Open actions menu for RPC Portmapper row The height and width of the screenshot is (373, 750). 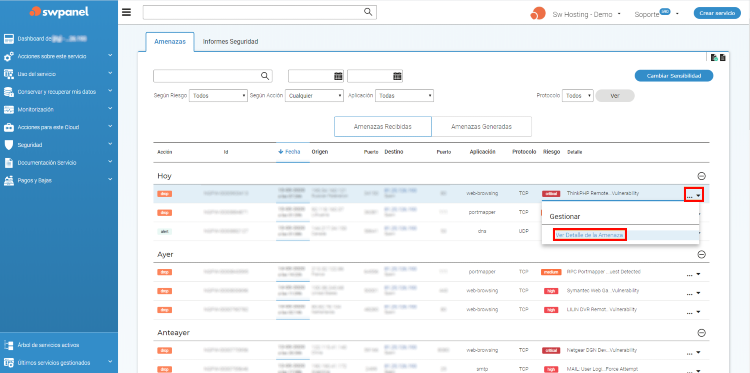694,274
